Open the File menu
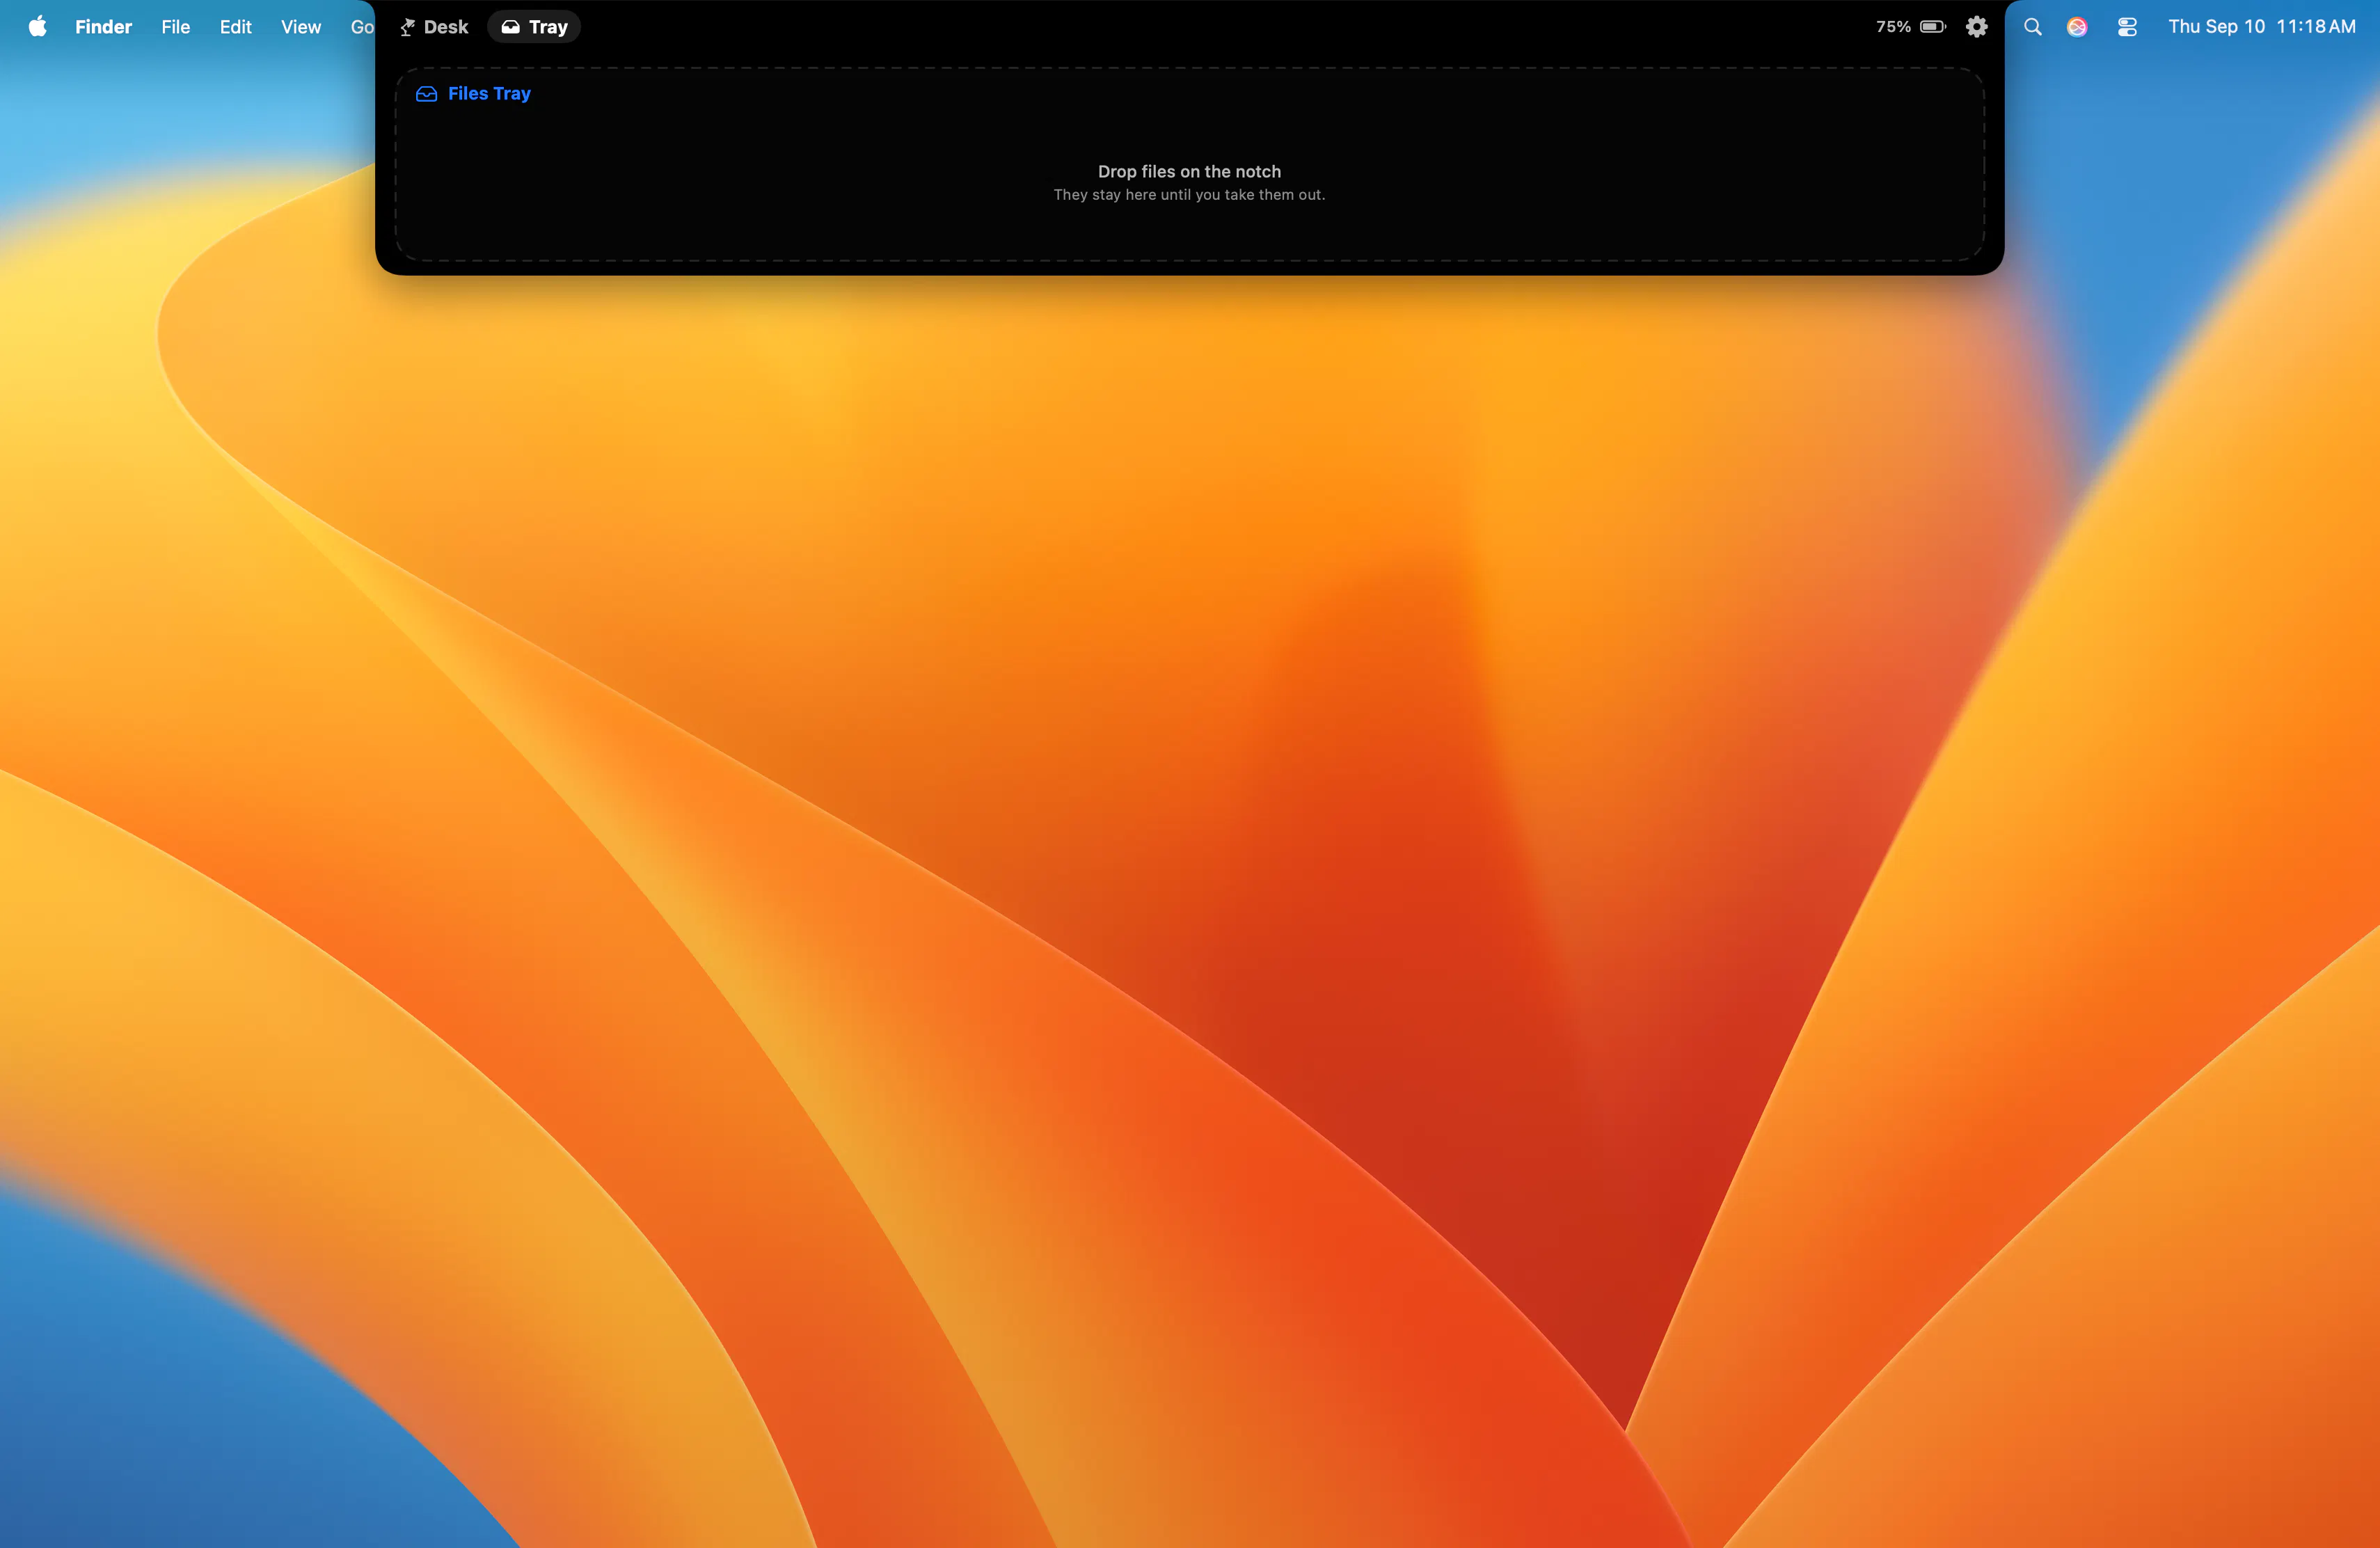 click(x=175, y=27)
